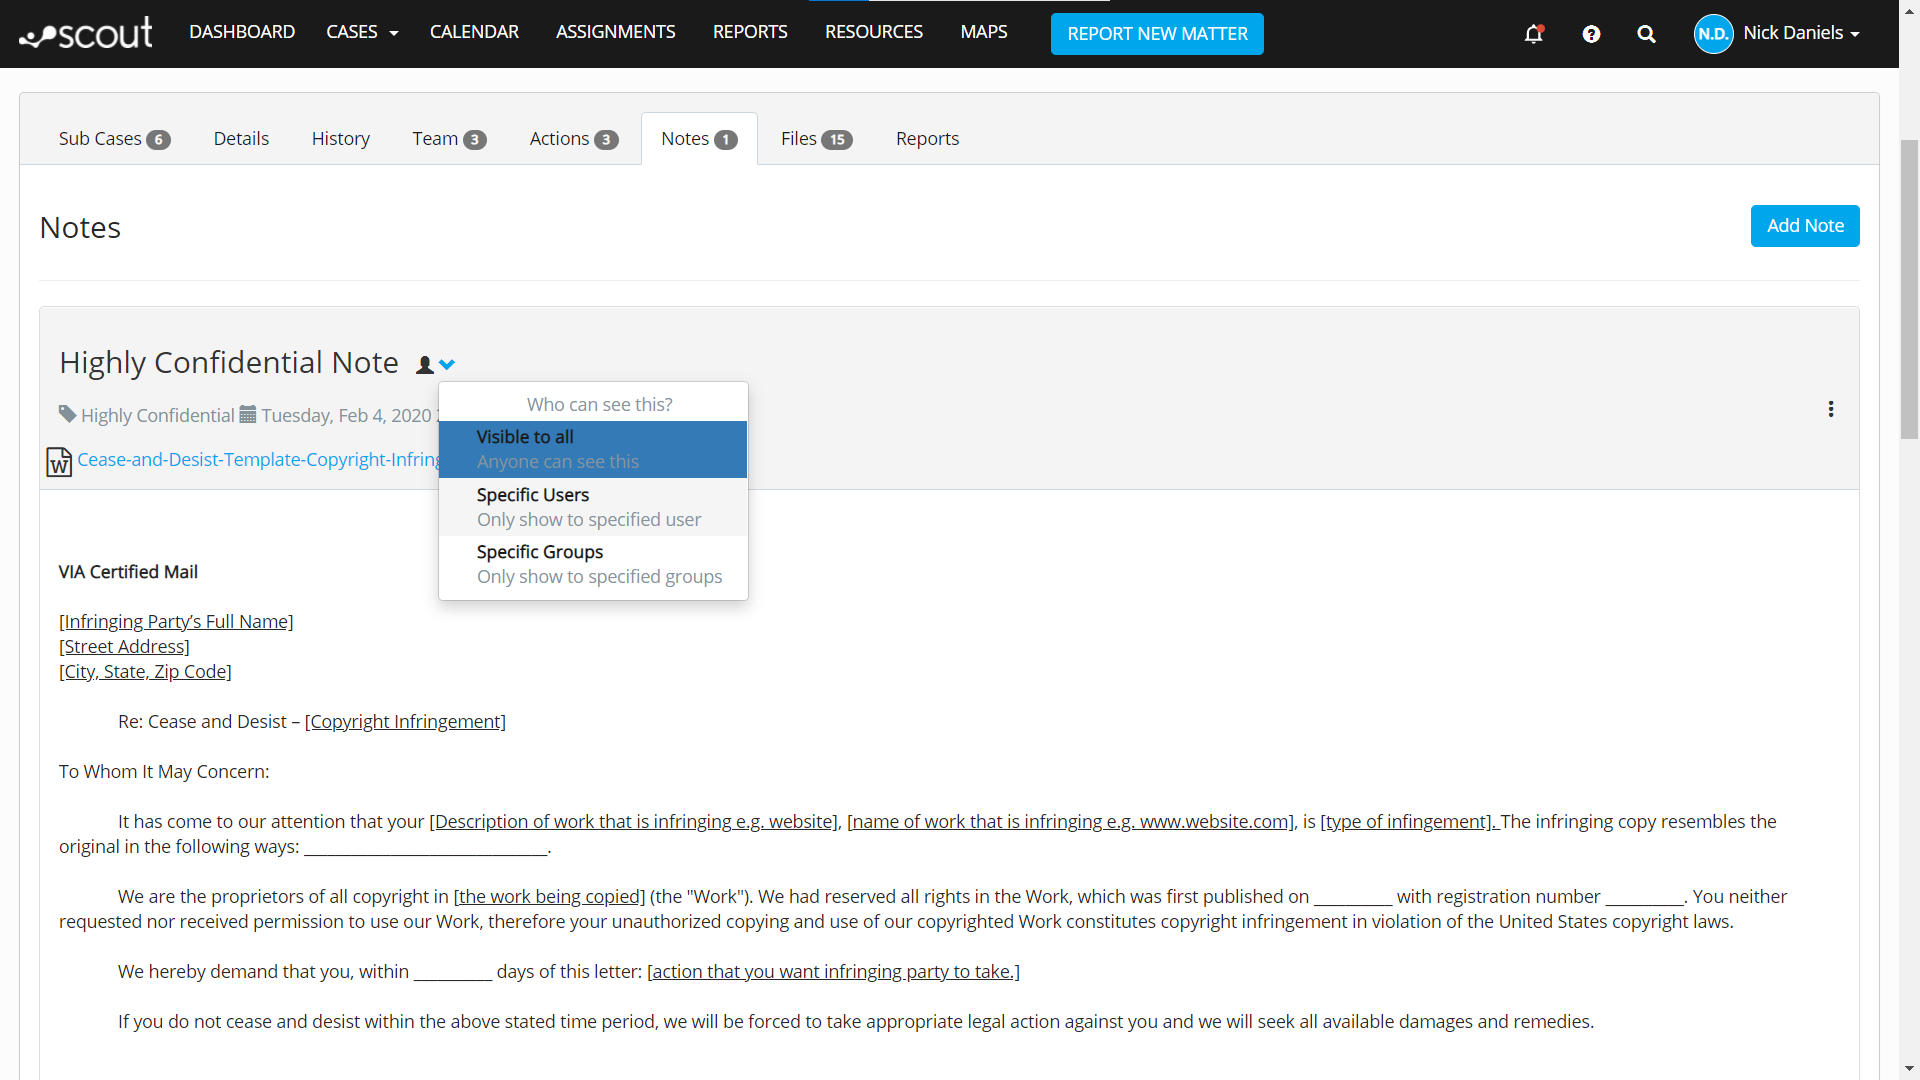Click the N.D. user avatar

1713,34
